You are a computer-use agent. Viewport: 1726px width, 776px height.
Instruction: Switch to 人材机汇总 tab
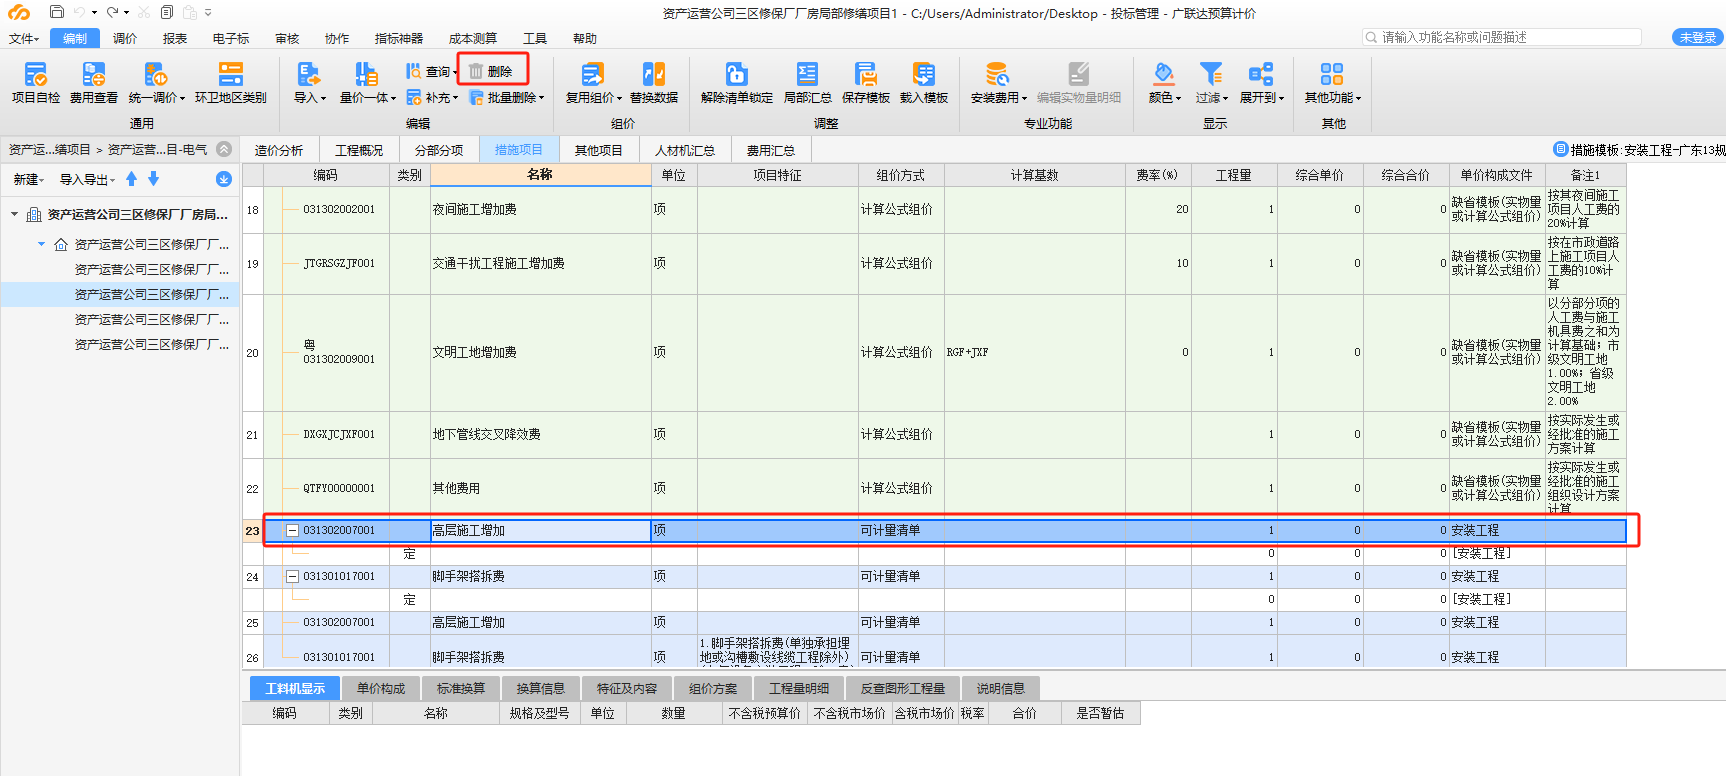point(685,150)
